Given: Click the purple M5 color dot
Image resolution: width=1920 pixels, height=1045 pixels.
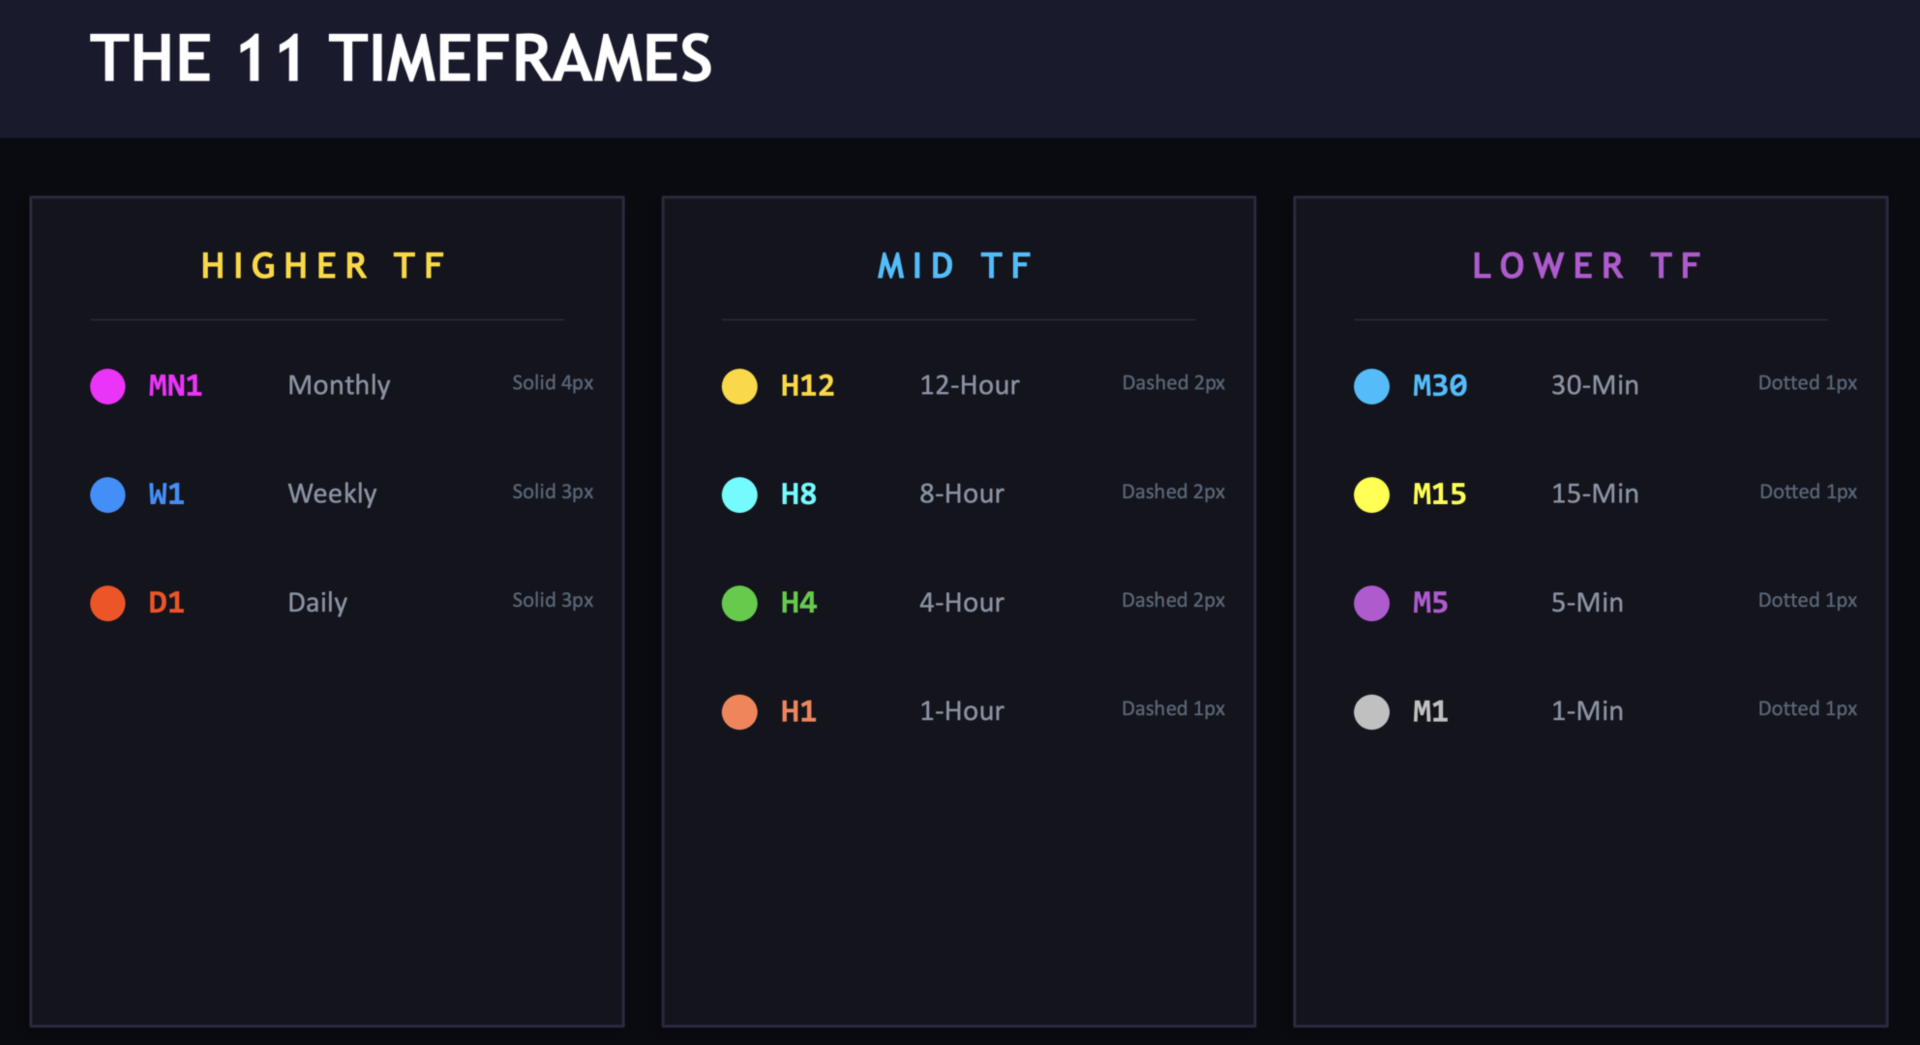Looking at the screenshot, I should (x=1372, y=603).
